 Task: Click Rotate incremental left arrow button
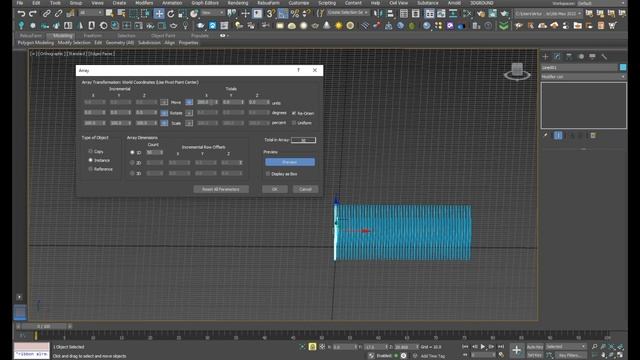pos(164,113)
